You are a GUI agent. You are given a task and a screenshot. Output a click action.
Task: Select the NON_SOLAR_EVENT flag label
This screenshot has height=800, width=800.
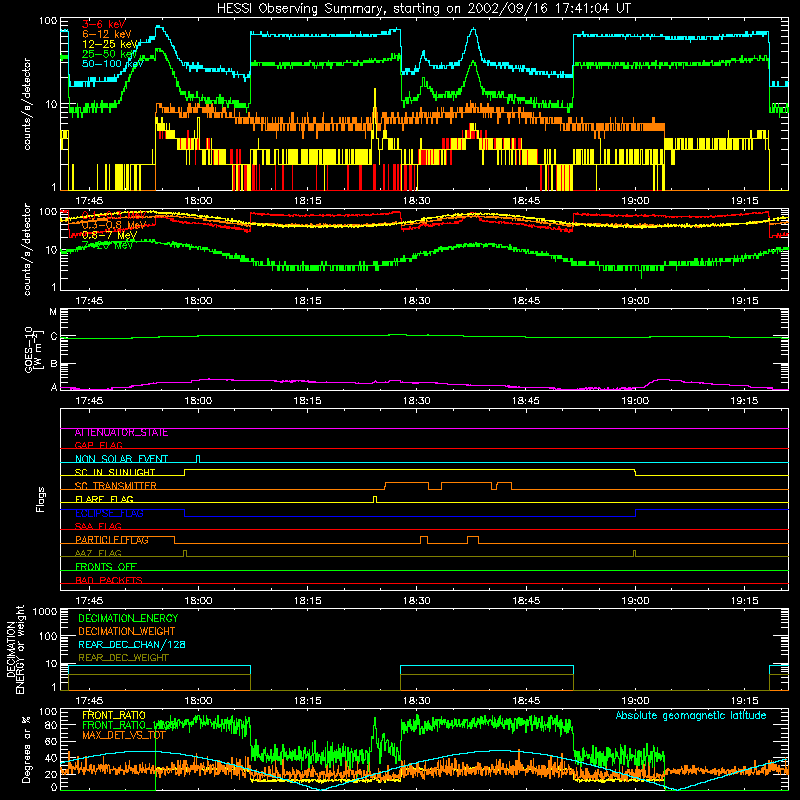121,459
